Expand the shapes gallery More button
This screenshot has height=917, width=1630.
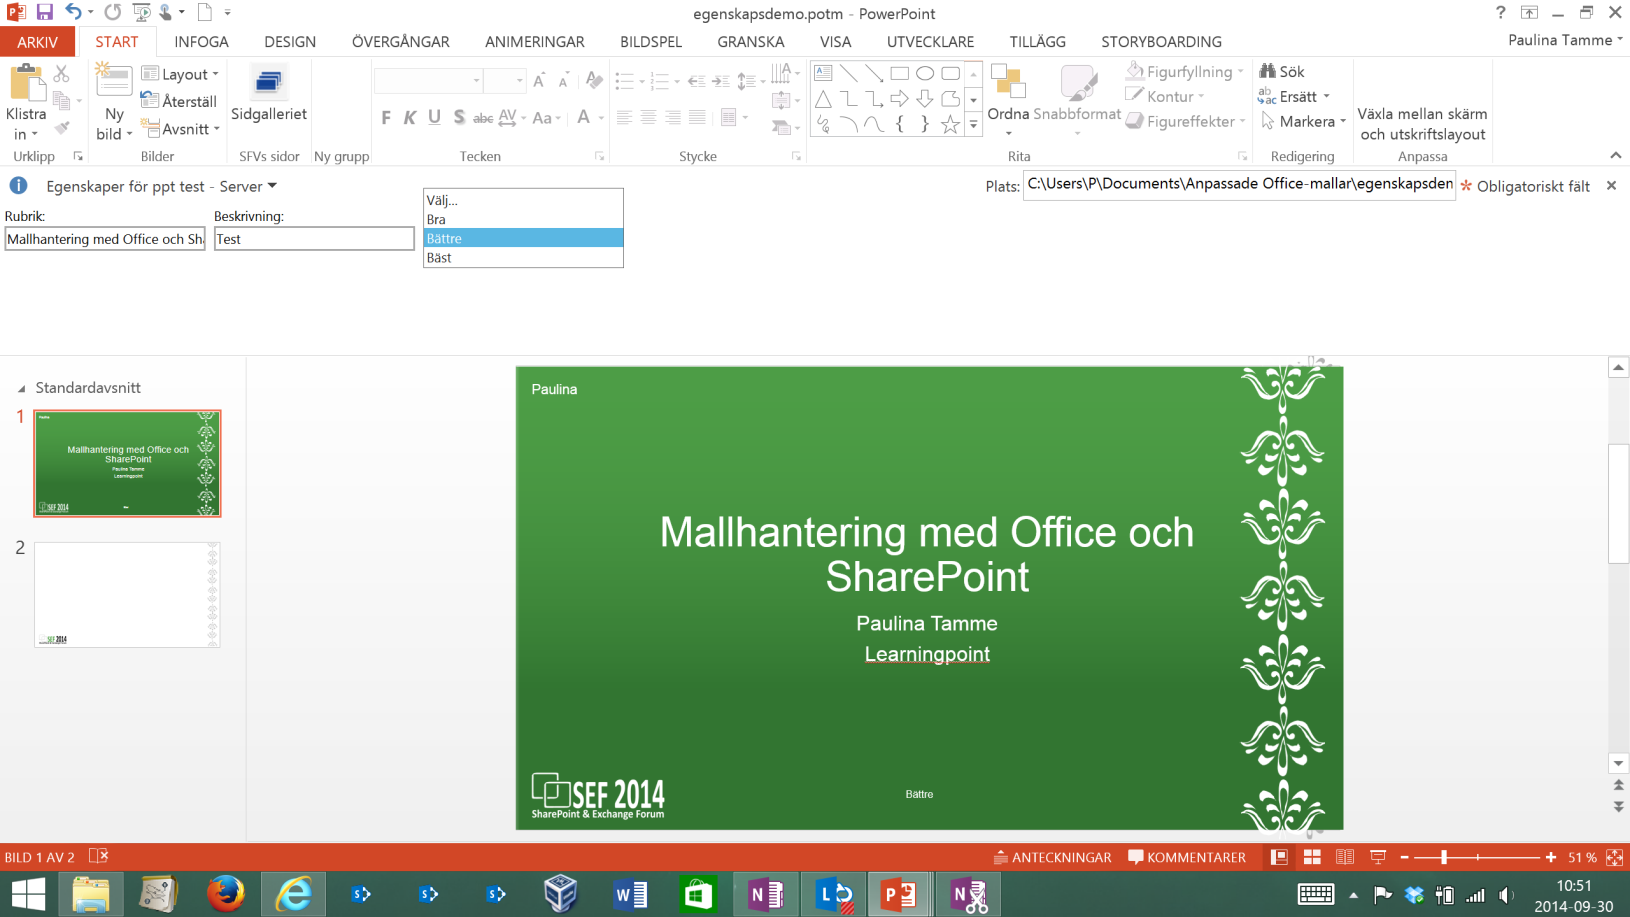(973, 125)
